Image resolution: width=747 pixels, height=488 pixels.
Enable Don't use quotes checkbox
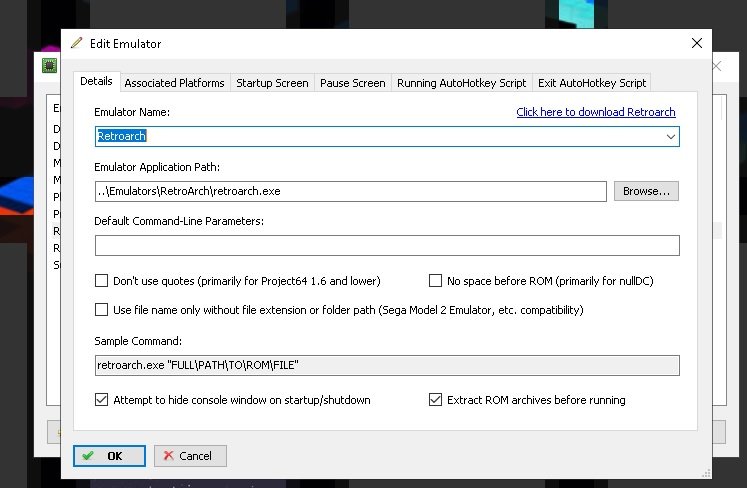tap(101, 281)
